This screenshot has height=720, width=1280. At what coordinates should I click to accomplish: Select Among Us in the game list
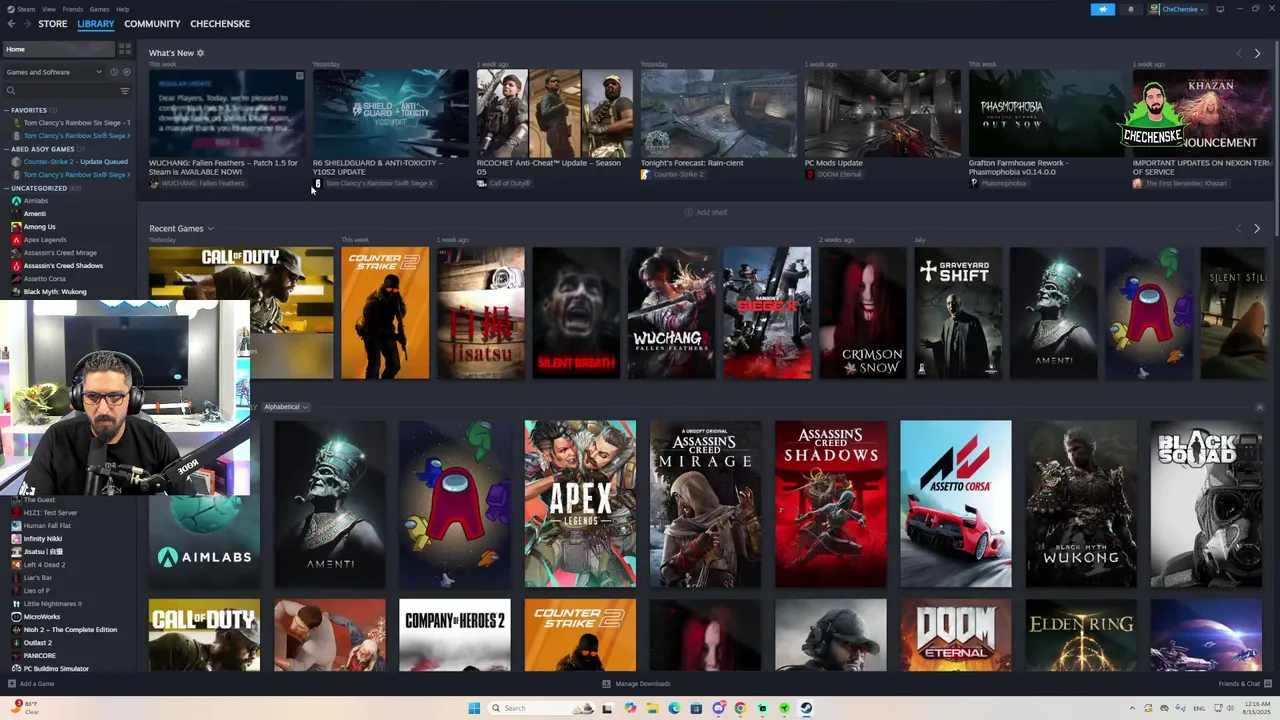click(39, 227)
